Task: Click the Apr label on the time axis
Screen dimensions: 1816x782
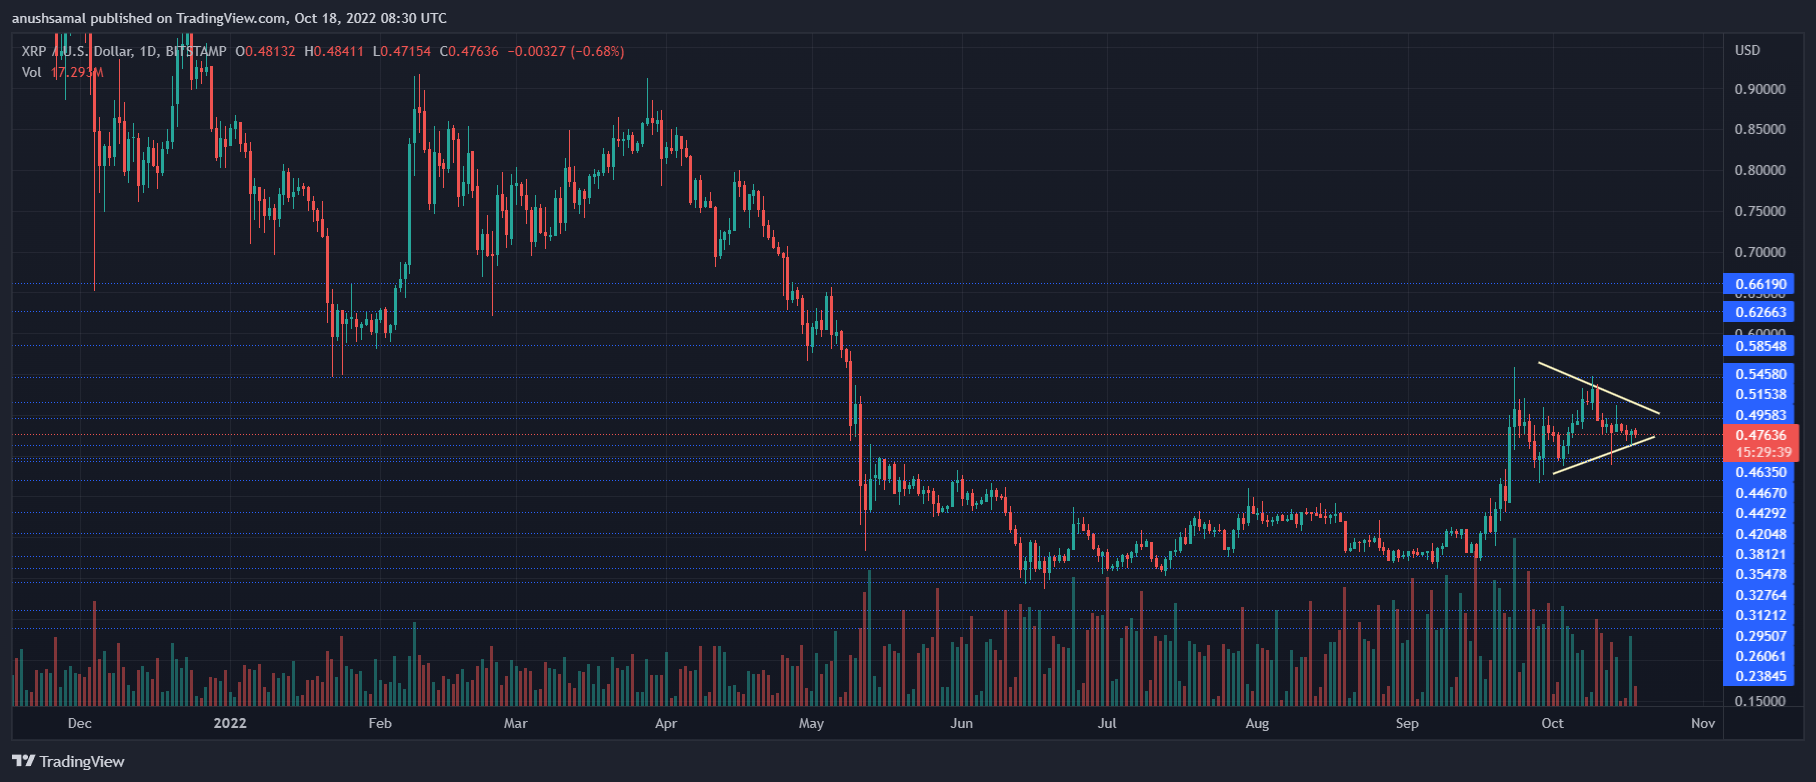Action: pyautogui.click(x=665, y=723)
